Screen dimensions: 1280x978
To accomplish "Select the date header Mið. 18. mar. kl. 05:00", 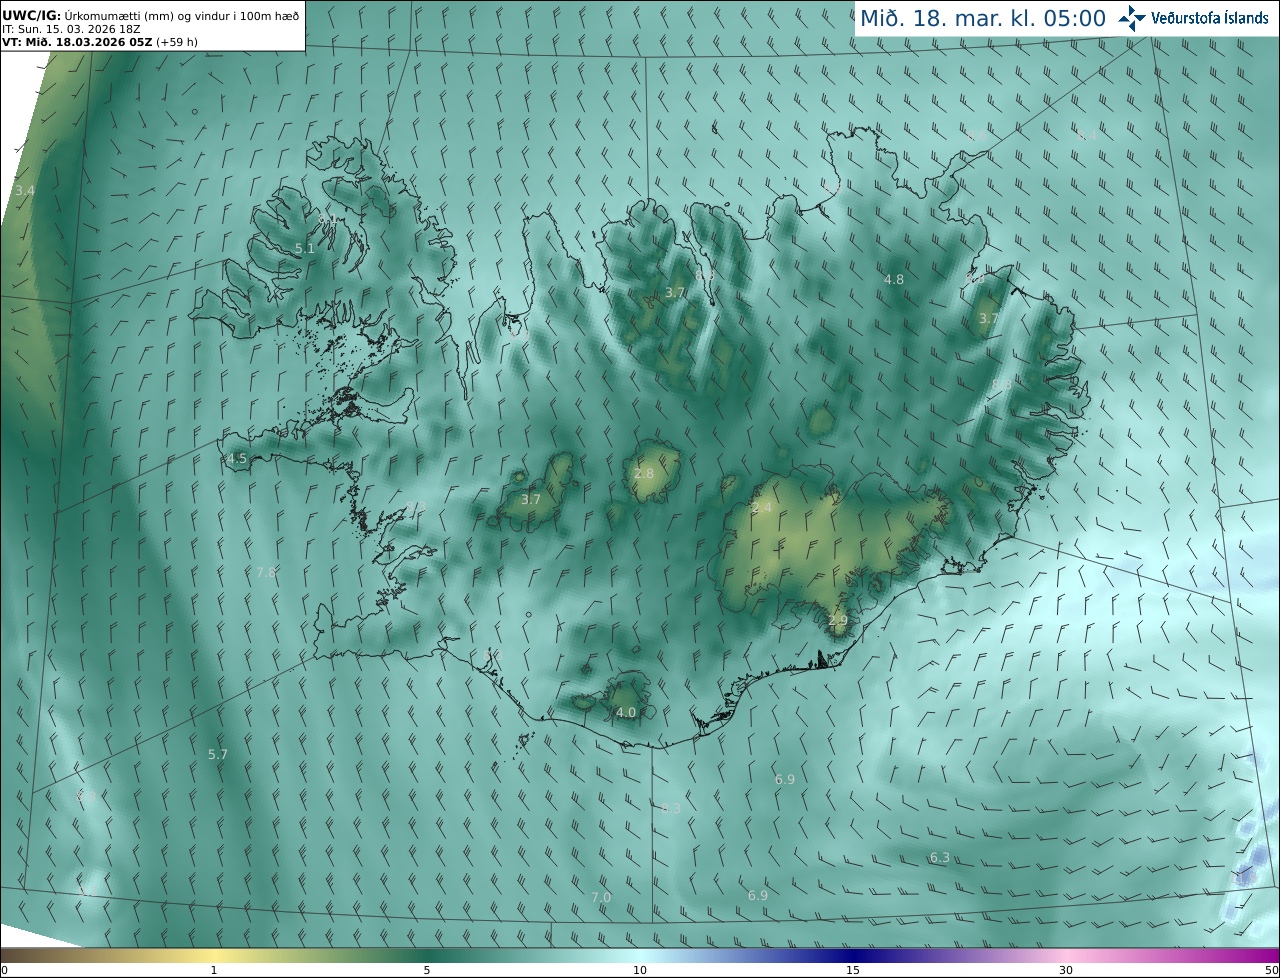I will 985,18.
